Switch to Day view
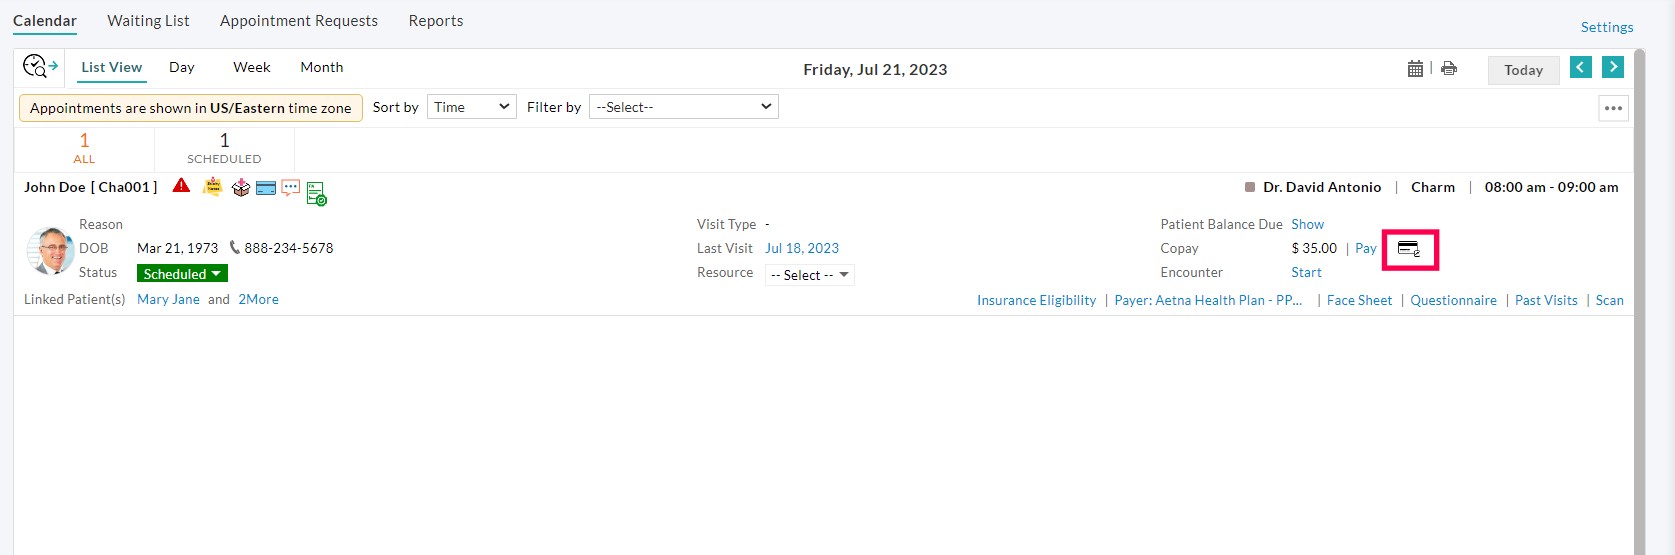 point(182,67)
